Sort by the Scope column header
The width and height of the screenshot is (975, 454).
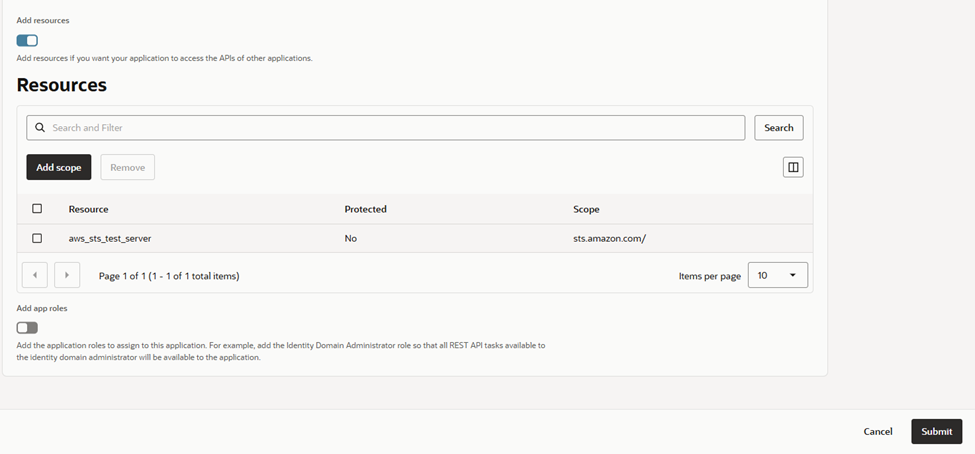click(586, 209)
